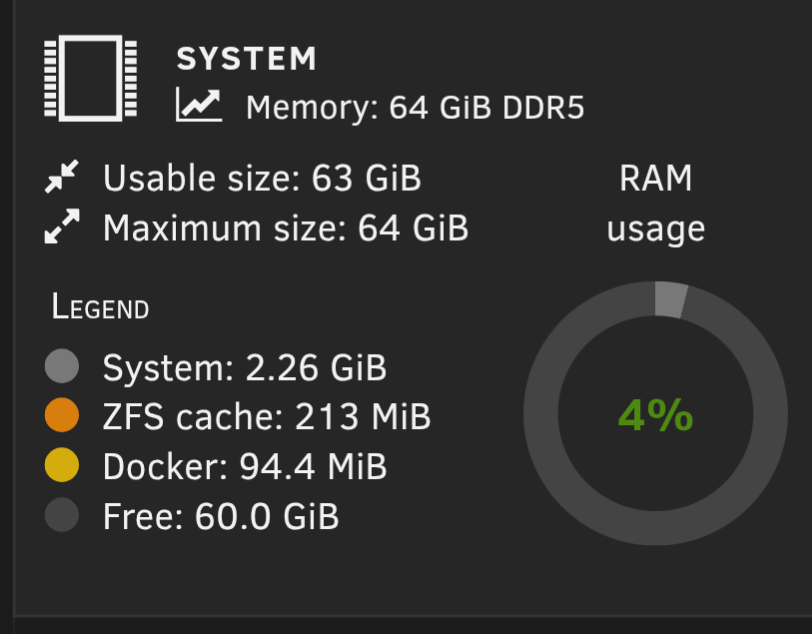
Task: Select the yellow Docker legend dot
Action: 62,466
